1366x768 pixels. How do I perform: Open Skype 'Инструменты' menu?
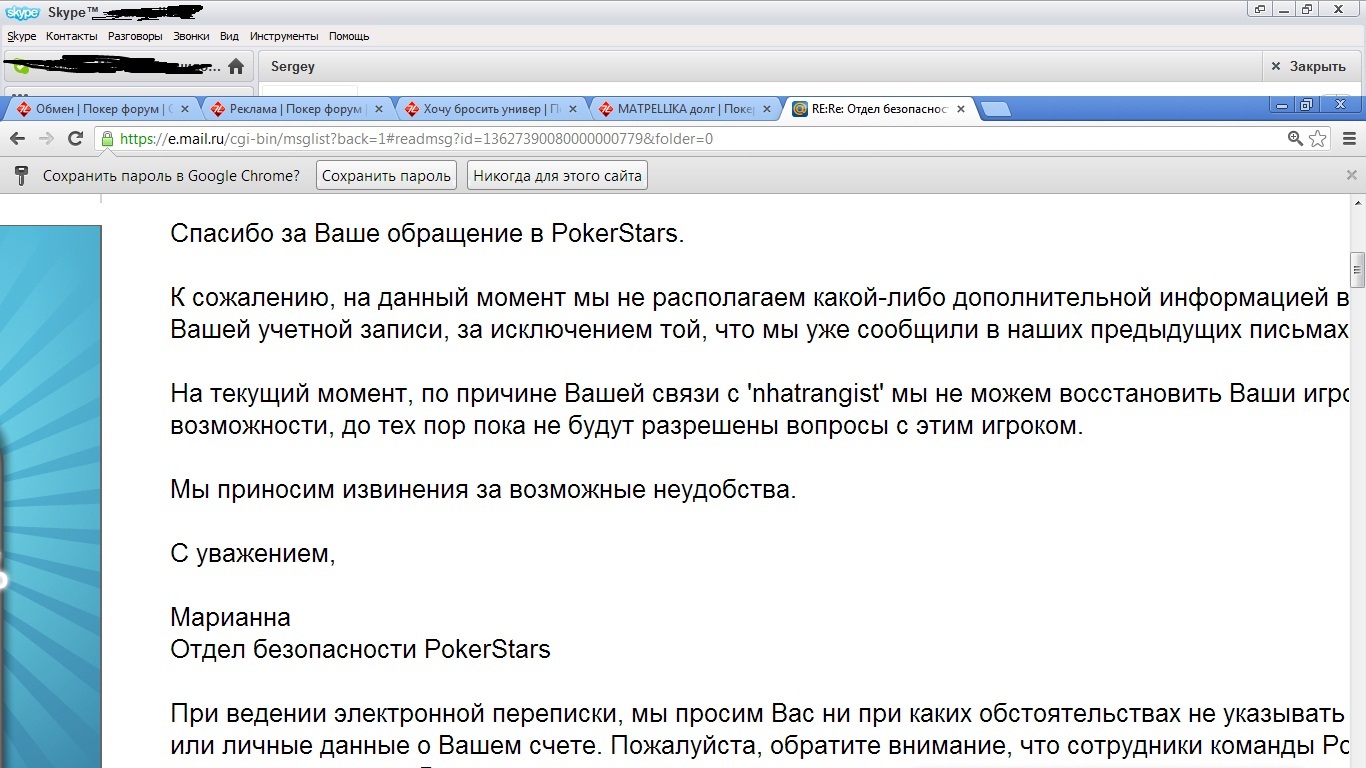click(x=283, y=36)
